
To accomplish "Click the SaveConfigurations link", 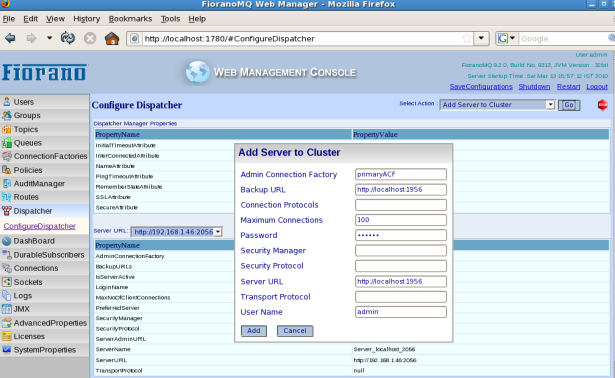I will click(x=481, y=86).
